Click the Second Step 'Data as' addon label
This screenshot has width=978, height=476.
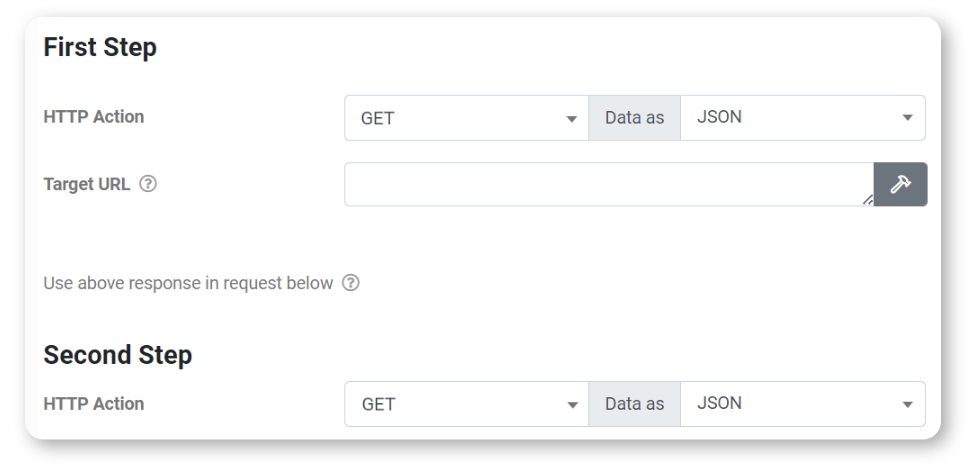click(x=634, y=404)
